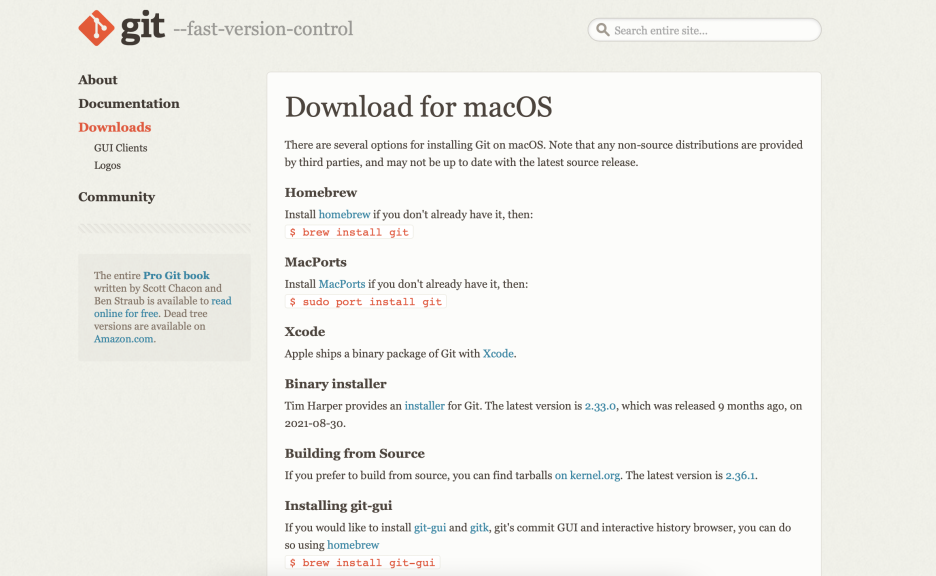This screenshot has height=576, width=936.
Task: Click the sudo port install git command
Action: point(366,302)
